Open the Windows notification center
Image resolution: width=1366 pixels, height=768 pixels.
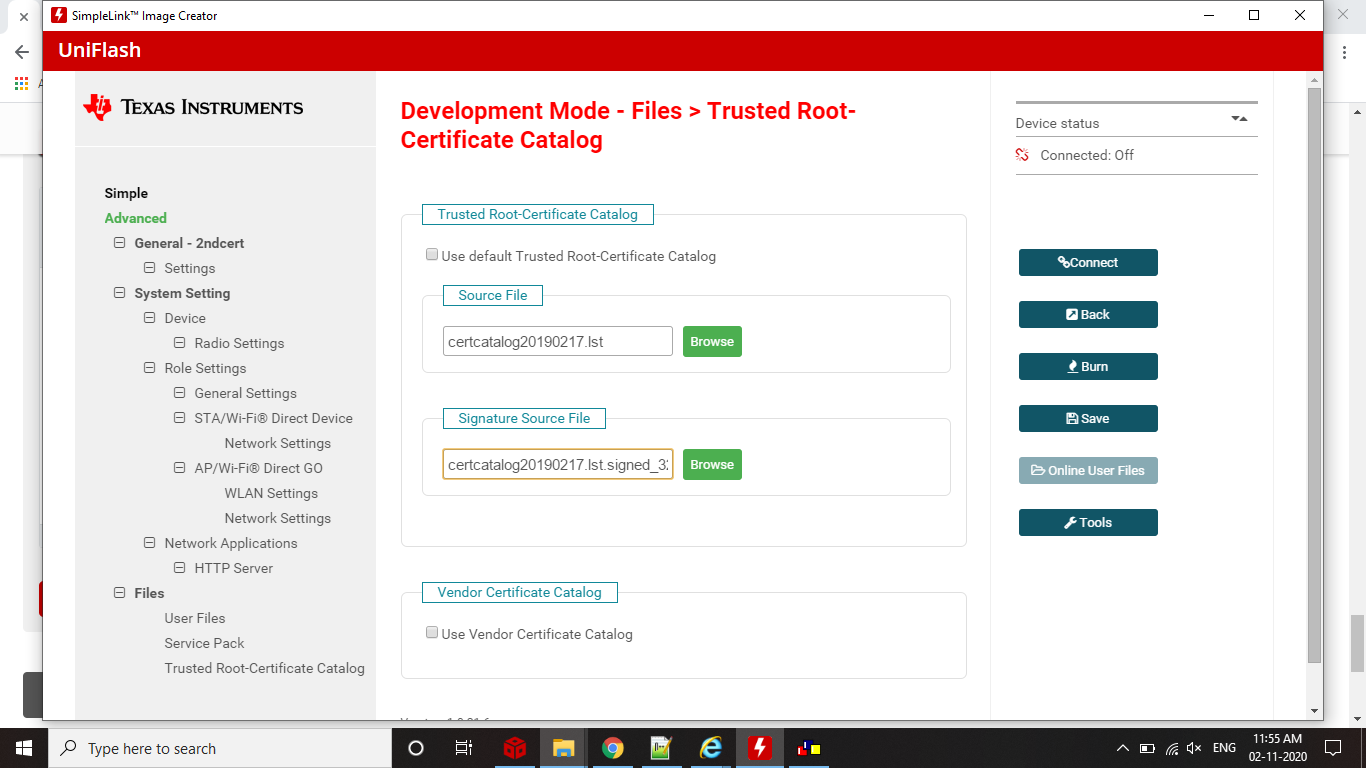click(x=1332, y=748)
